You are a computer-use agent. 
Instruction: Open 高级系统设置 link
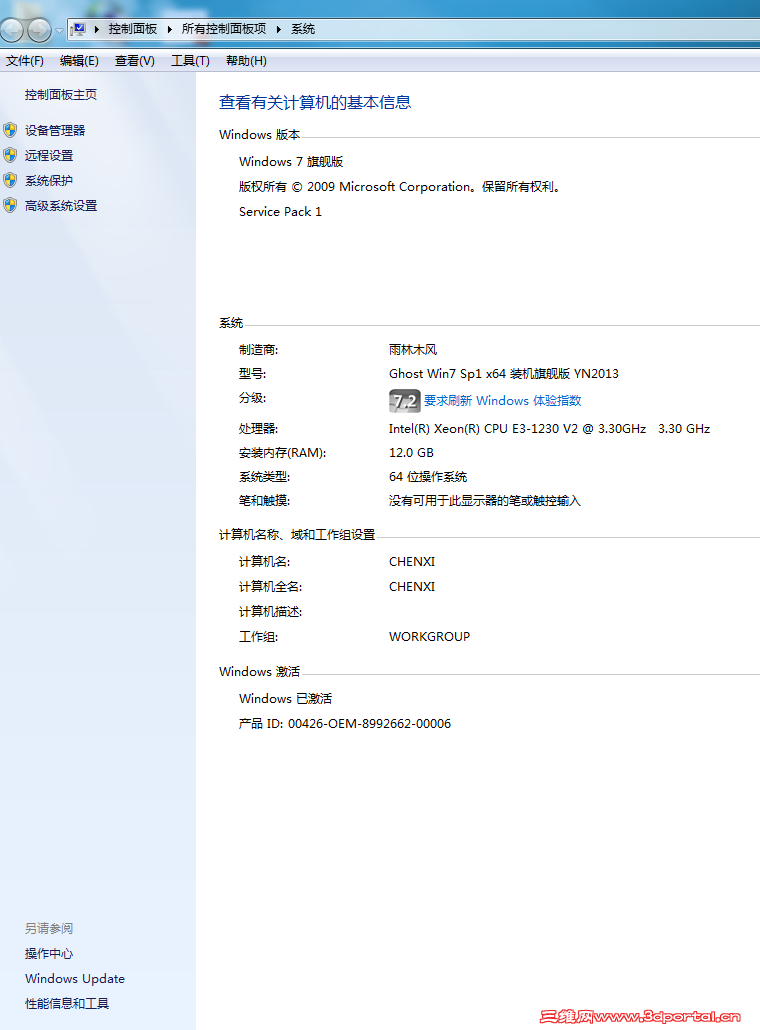(x=61, y=206)
